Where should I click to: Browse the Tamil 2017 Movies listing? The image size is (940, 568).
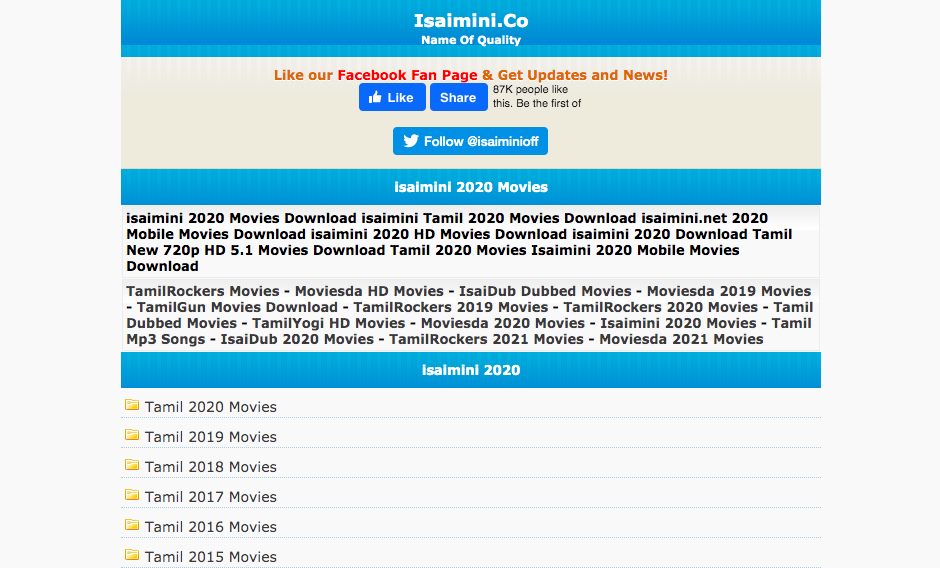coord(210,497)
